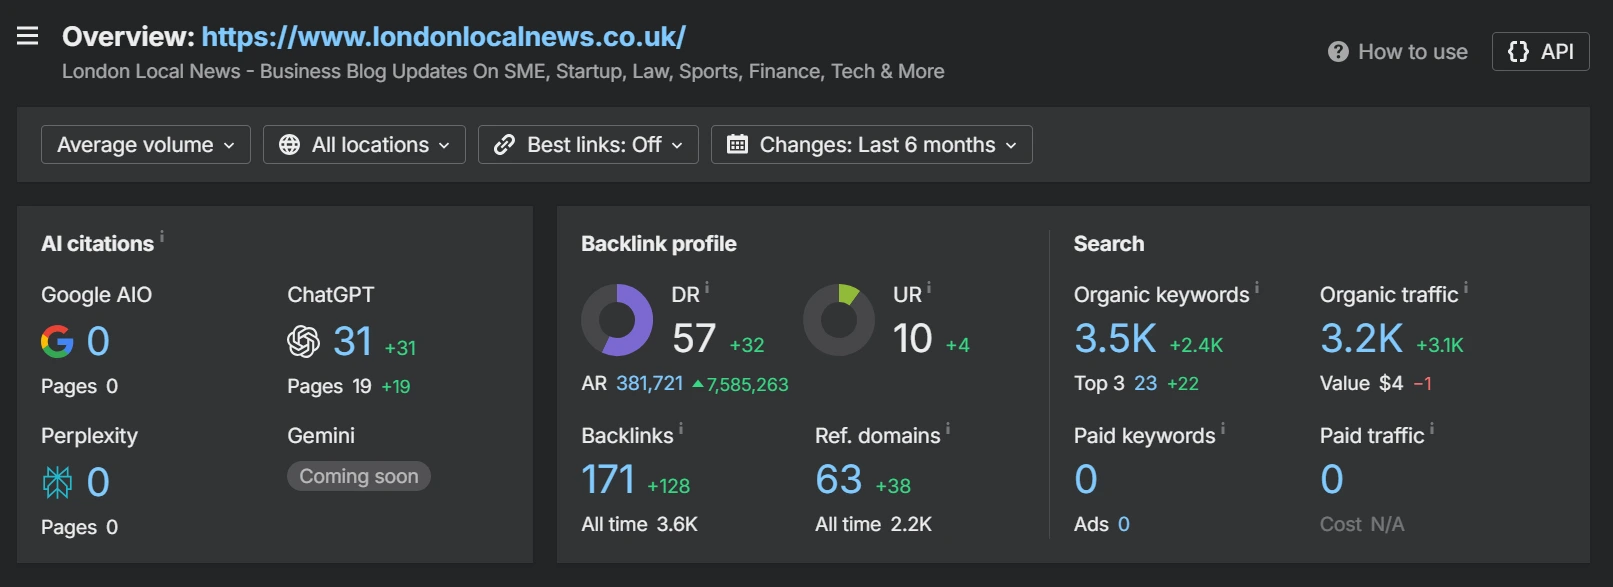Click the info icon beside Organic keywords
Screen dimensions: 1613x587
coord(1257,288)
